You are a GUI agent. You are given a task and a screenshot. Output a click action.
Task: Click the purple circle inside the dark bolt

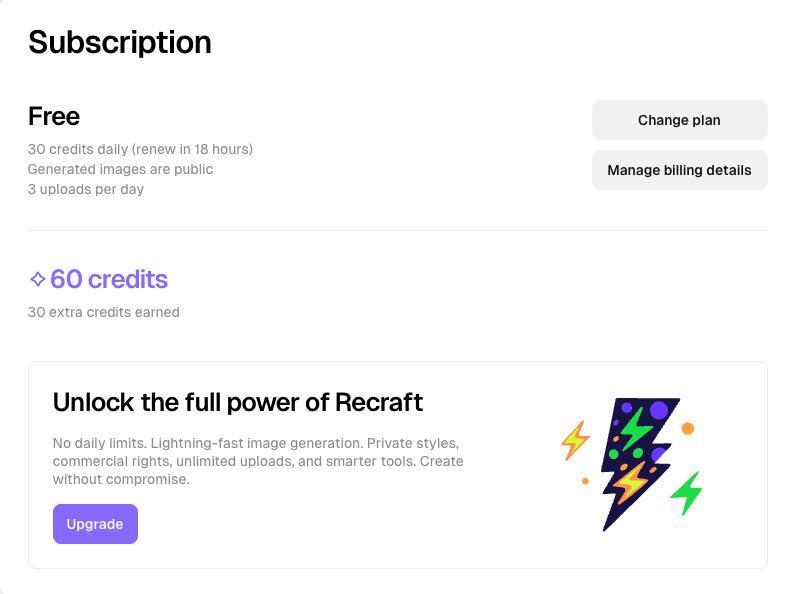coord(658,410)
